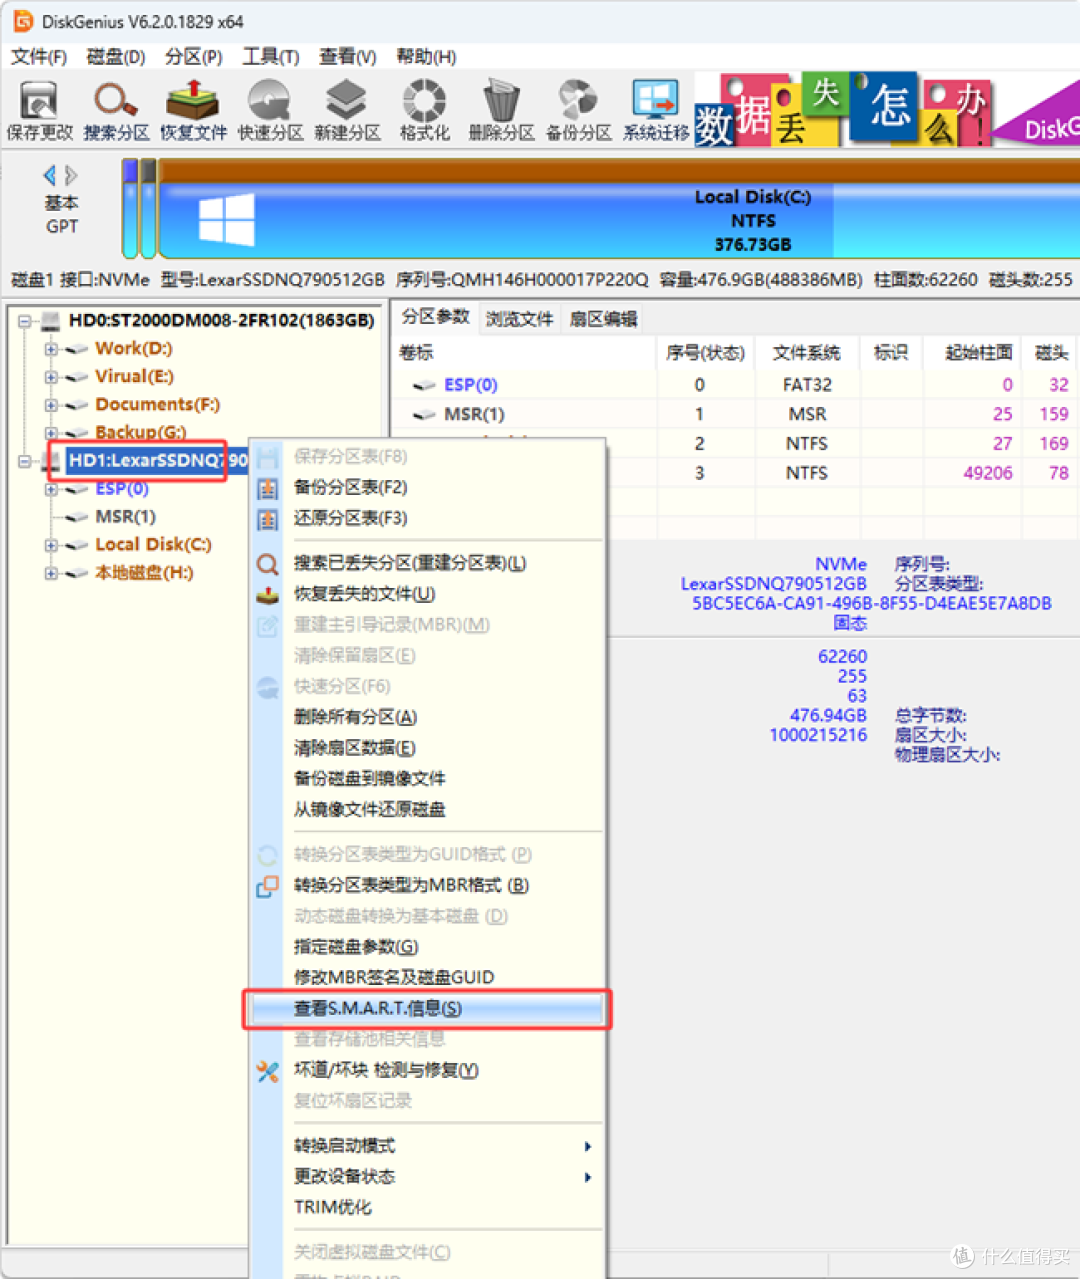Select MSR(1) in the disk tree
Screen dimensions: 1080x1279
(x=125, y=517)
